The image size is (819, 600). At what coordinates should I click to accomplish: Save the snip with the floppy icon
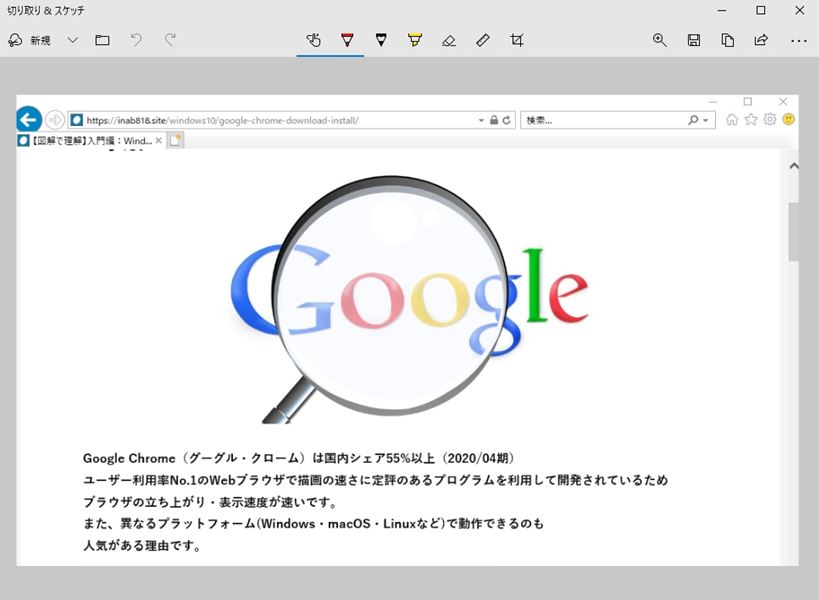694,40
